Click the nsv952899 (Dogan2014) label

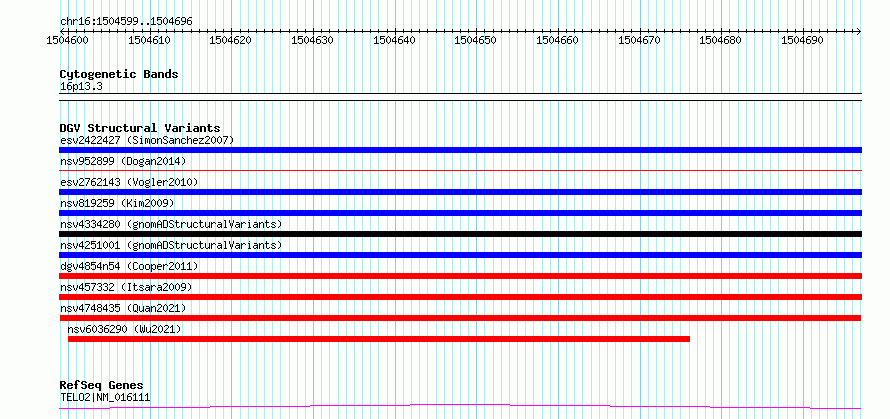(123, 161)
